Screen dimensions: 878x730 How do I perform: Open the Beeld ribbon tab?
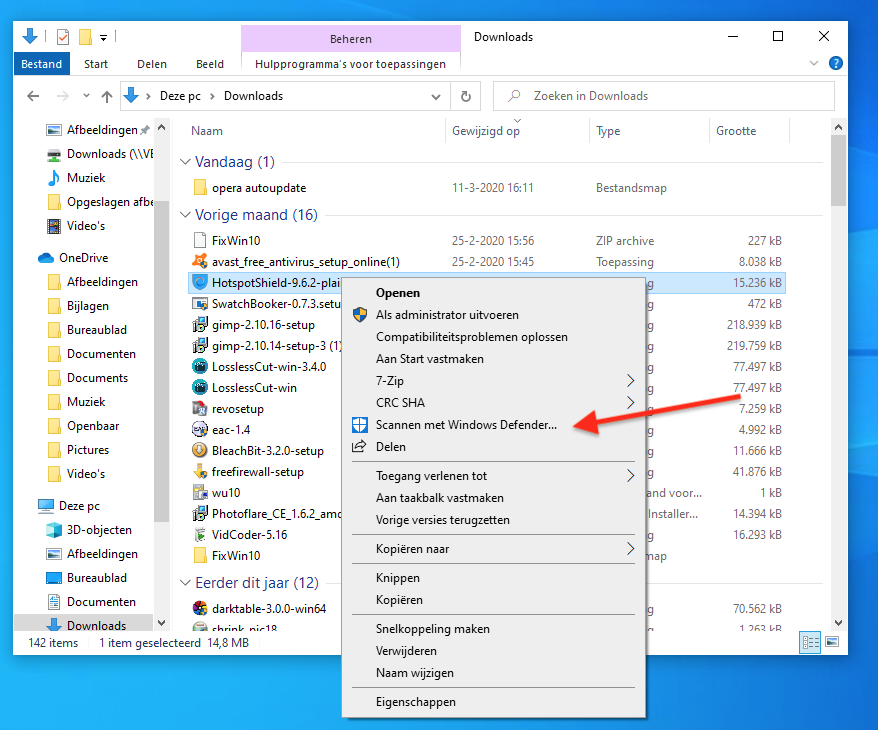pos(210,64)
